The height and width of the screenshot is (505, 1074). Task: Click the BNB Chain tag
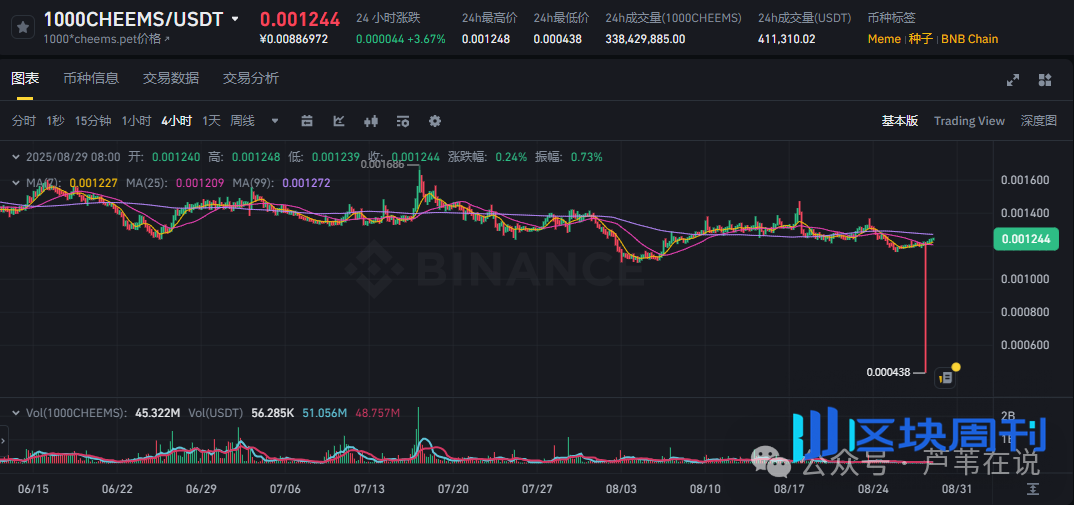[969, 39]
